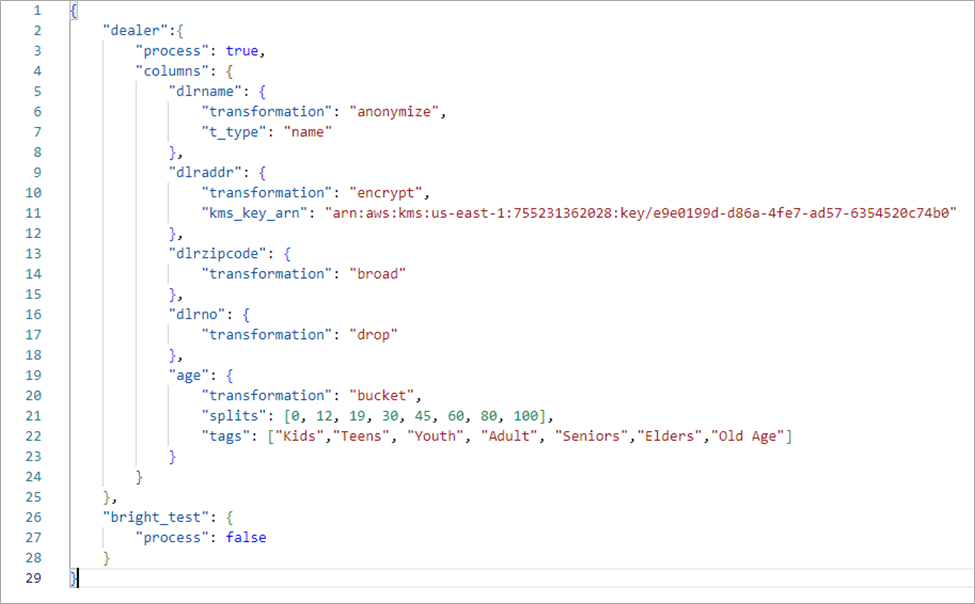Image resolution: width=975 pixels, height=604 pixels.
Task: Click line number 11 in the gutter
Action: coord(34,213)
